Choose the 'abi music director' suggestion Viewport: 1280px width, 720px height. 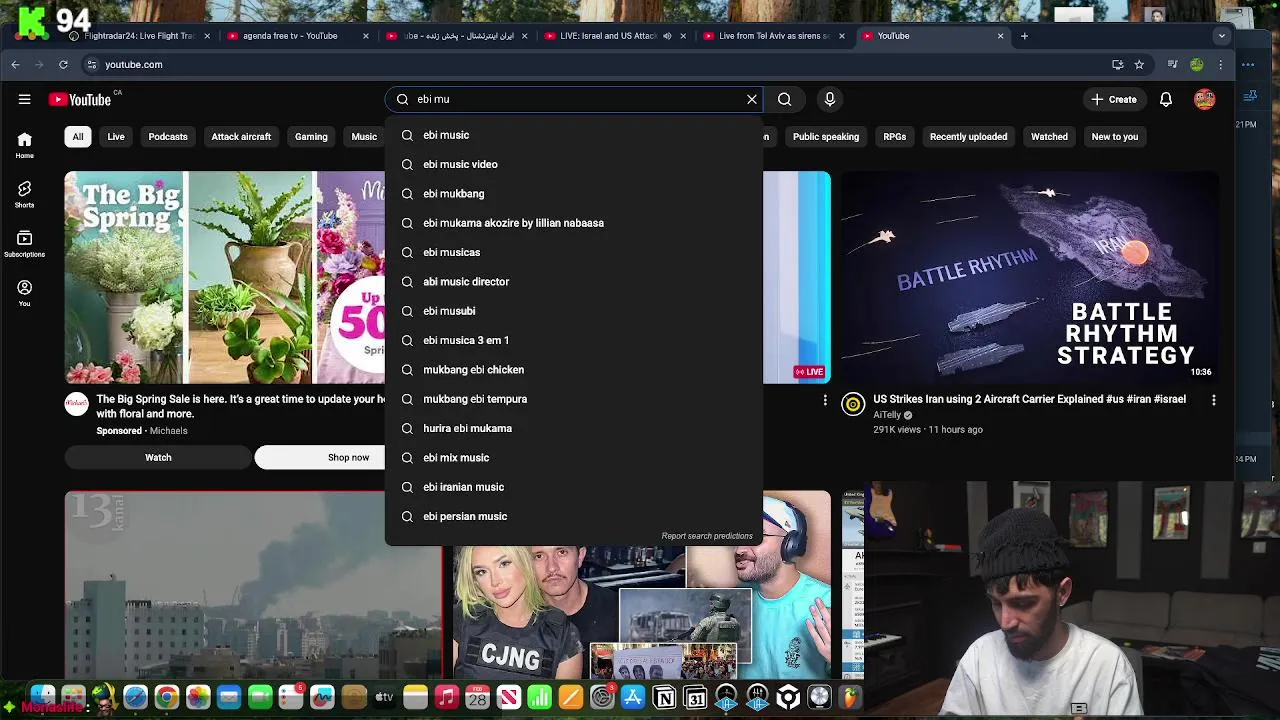pos(574,281)
